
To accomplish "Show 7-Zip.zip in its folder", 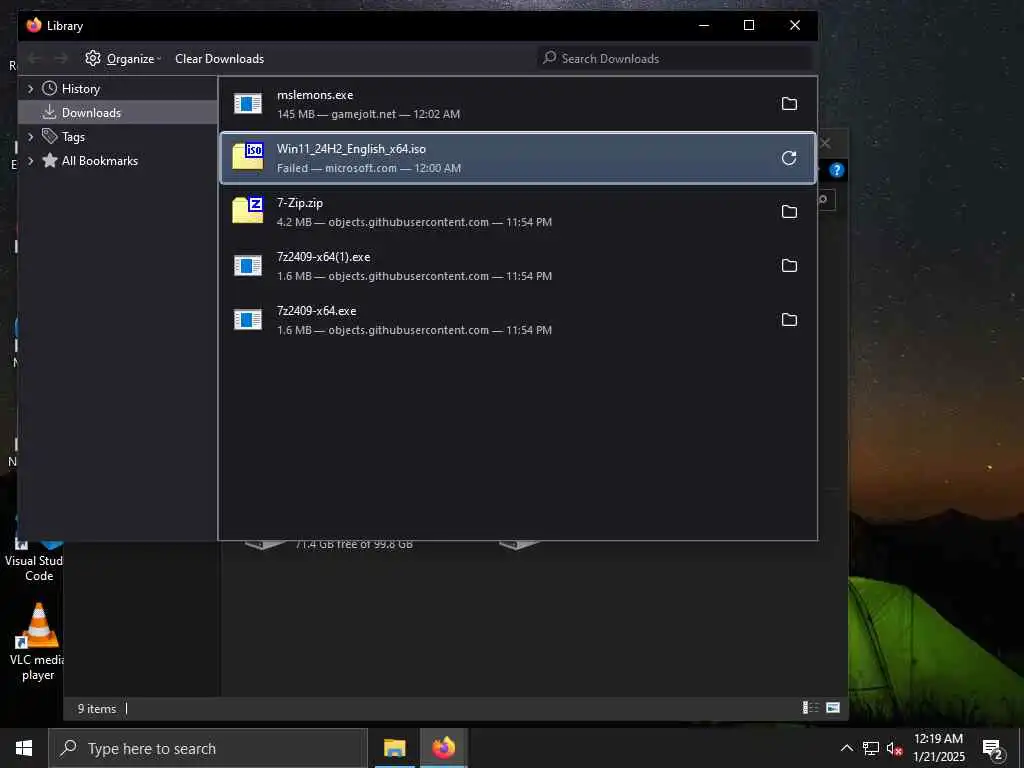I will [789, 212].
